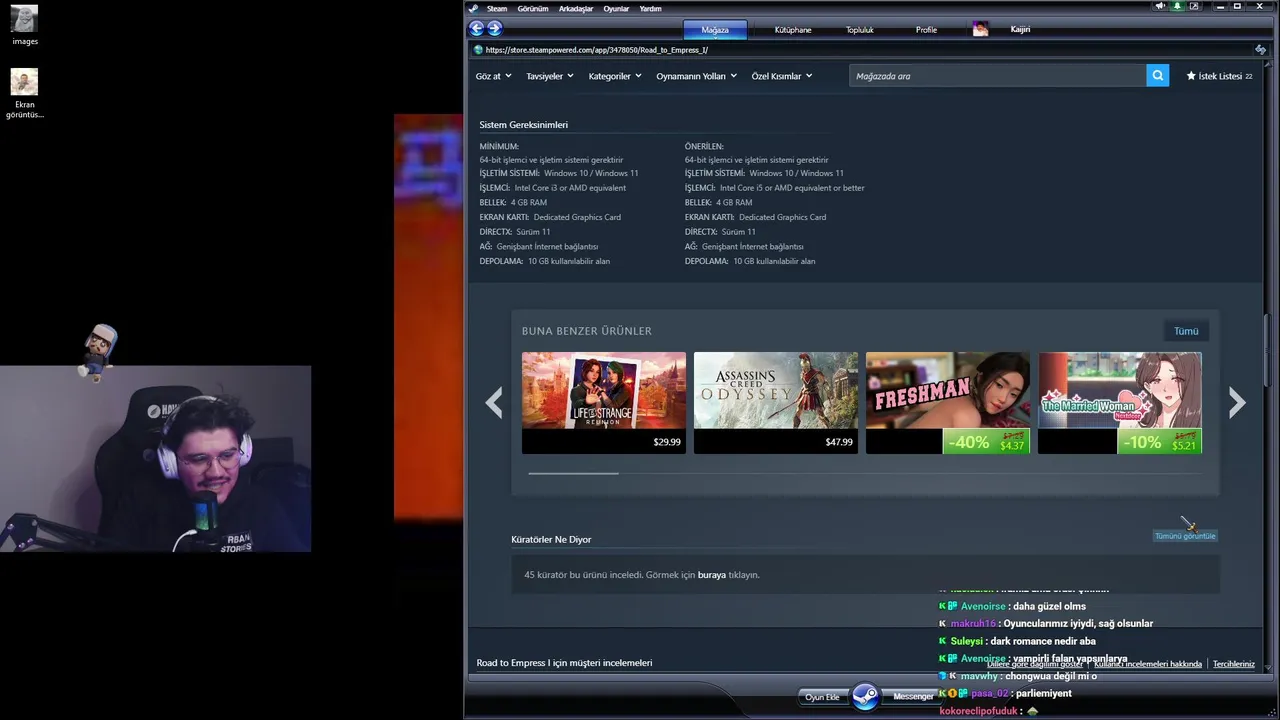Click the store URL address bar
The image size is (1280, 720).
pos(860,50)
